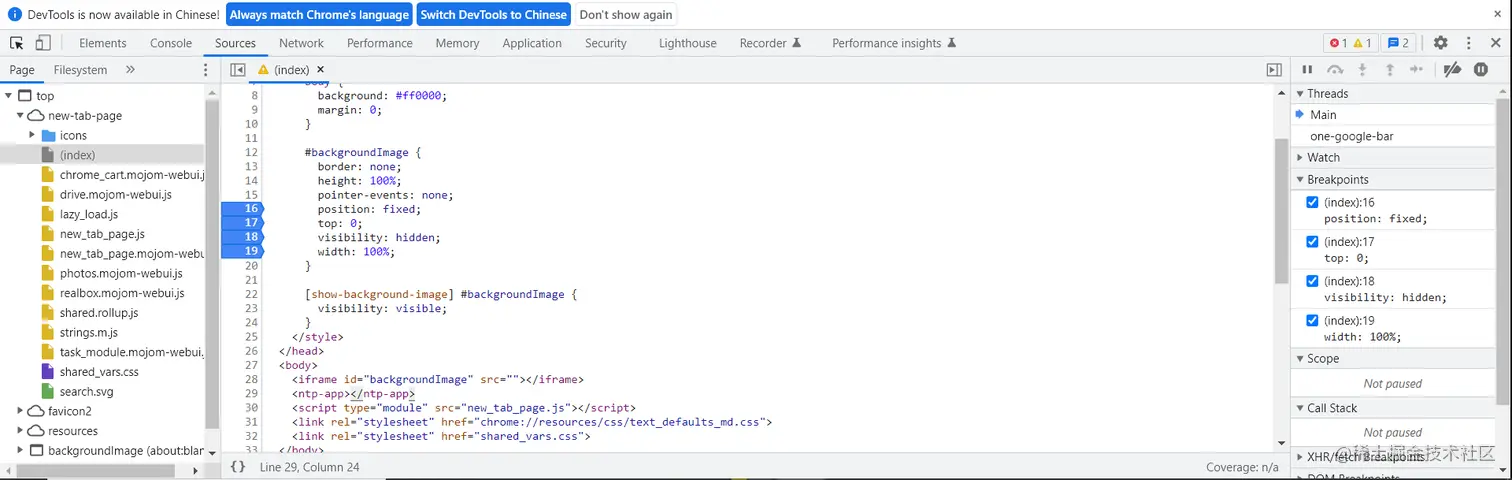Expand the favicon2 tree node
Screen dimensions: 1512x480
coord(20,411)
